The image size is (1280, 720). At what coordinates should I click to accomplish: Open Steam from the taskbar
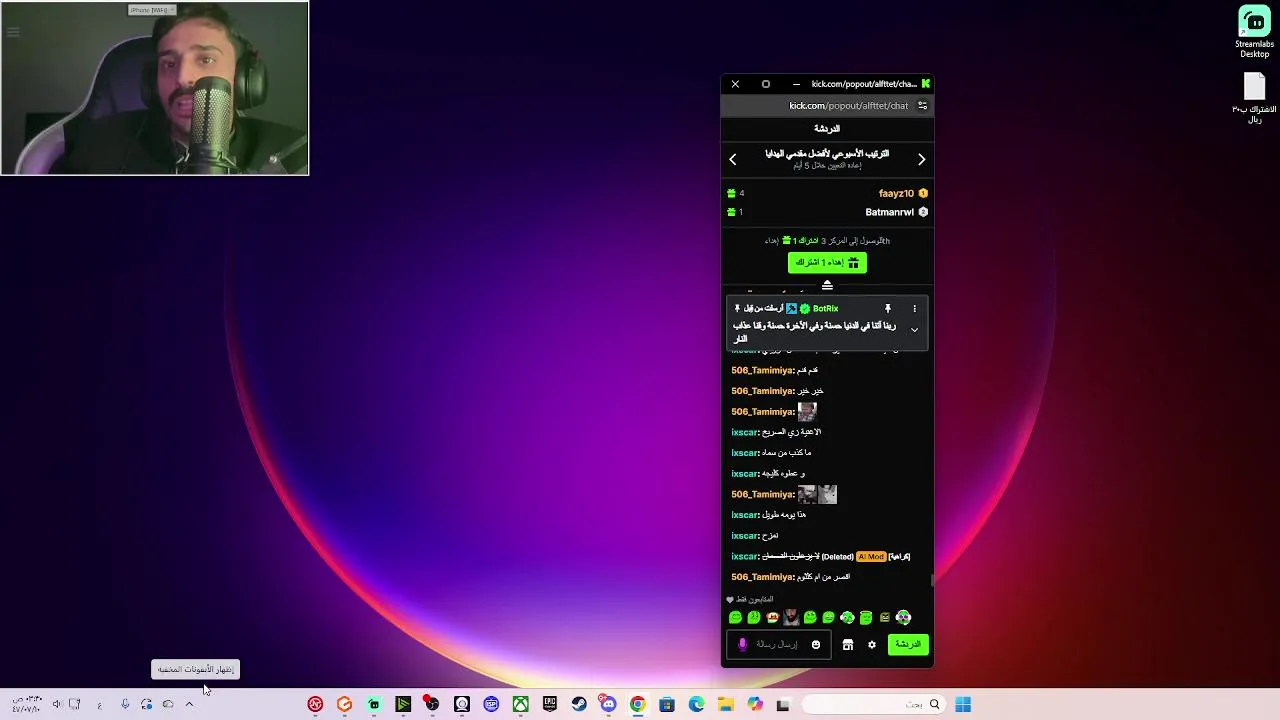[x=579, y=704]
